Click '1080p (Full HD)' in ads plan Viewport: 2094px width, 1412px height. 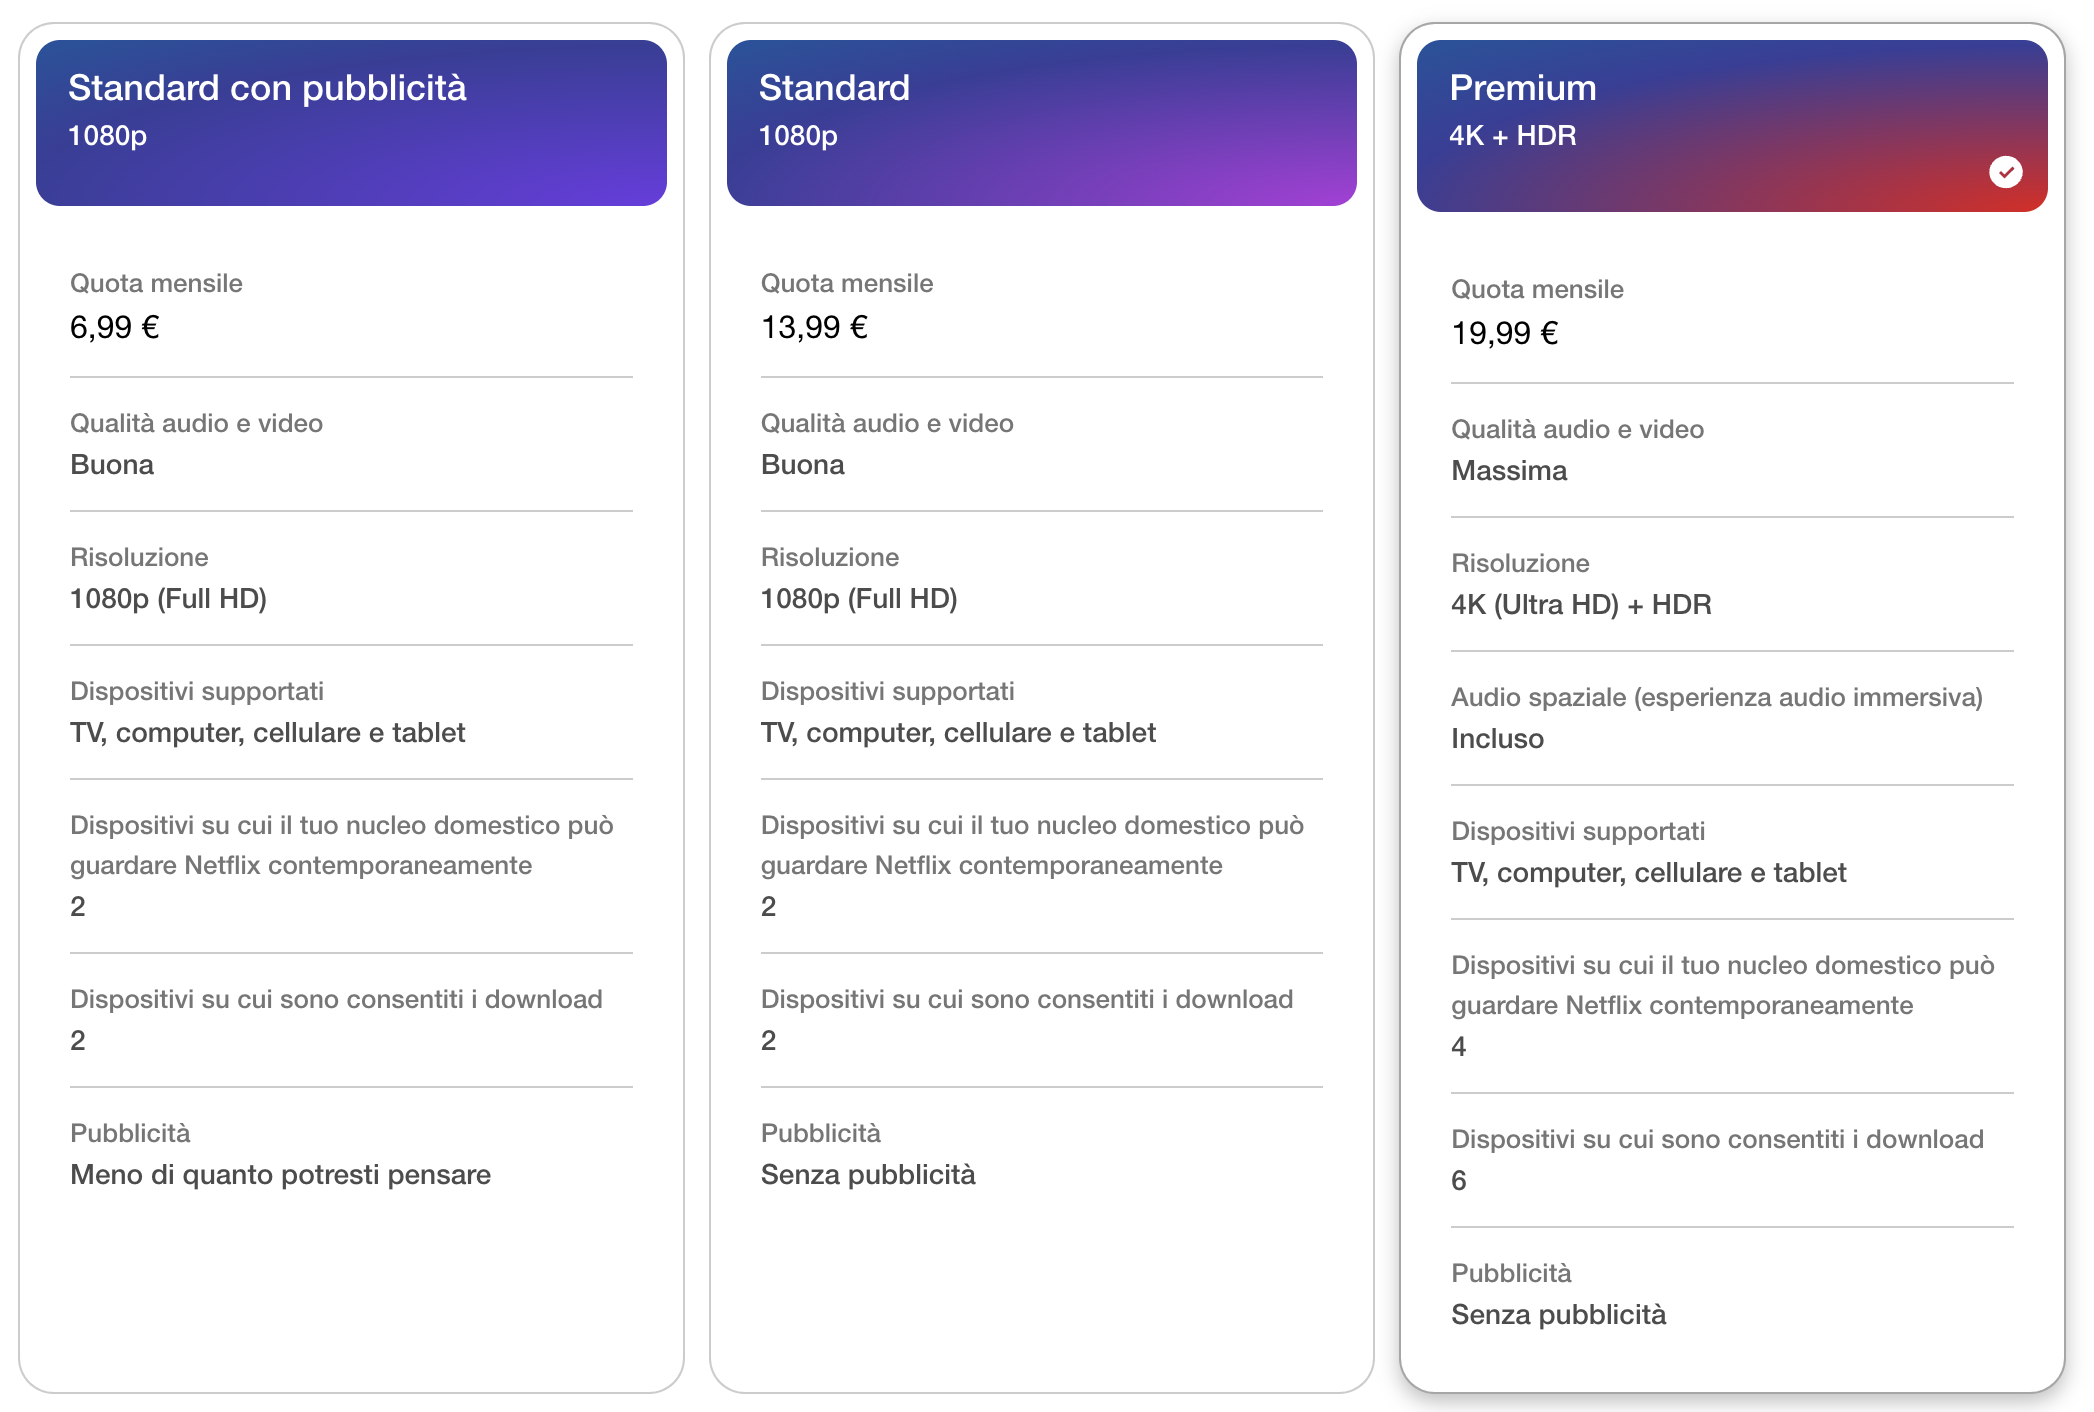point(168,599)
